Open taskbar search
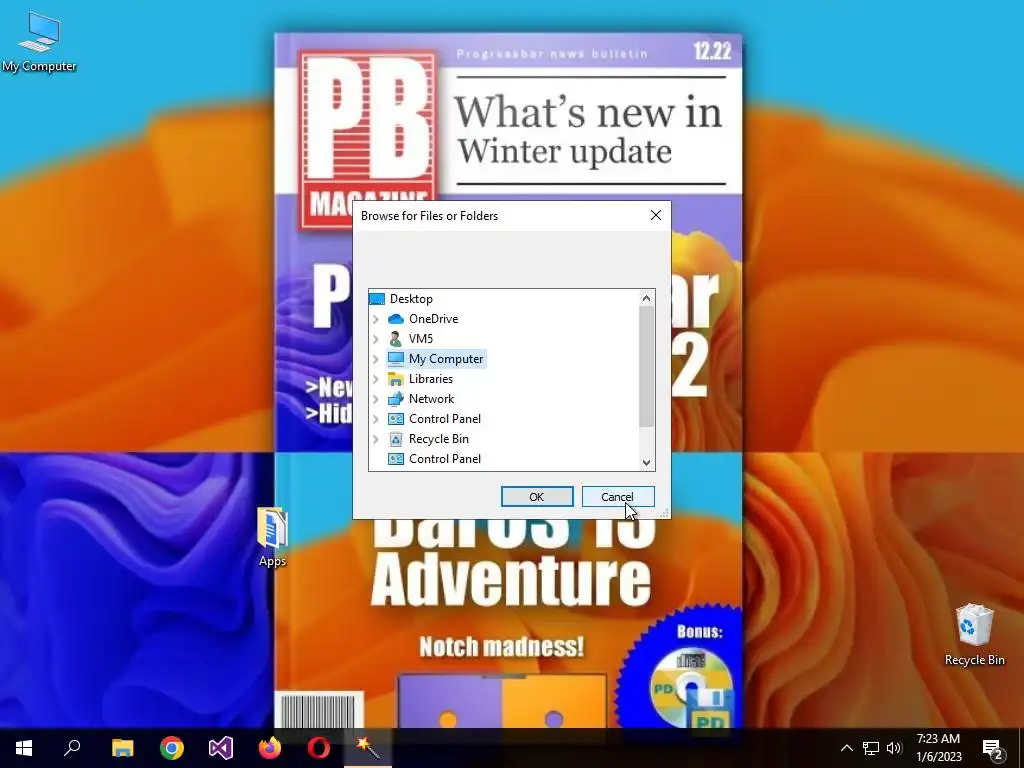 [72, 748]
